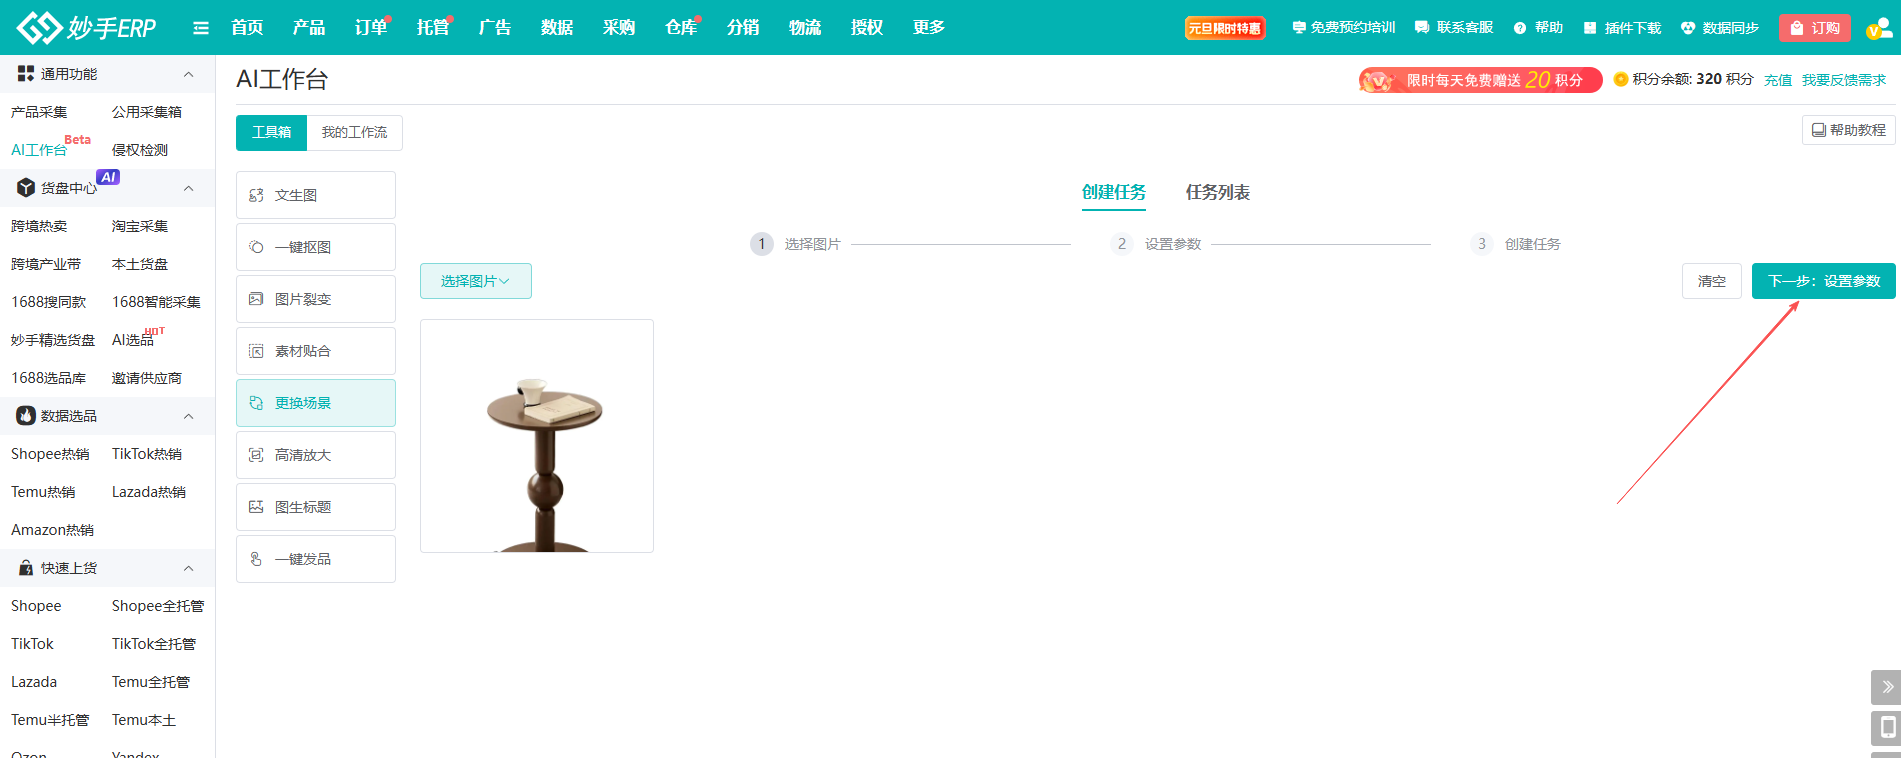This screenshot has width=1901, height=758.
Task: Switch to the 任务列表 tab
Action: [1218, 193]
